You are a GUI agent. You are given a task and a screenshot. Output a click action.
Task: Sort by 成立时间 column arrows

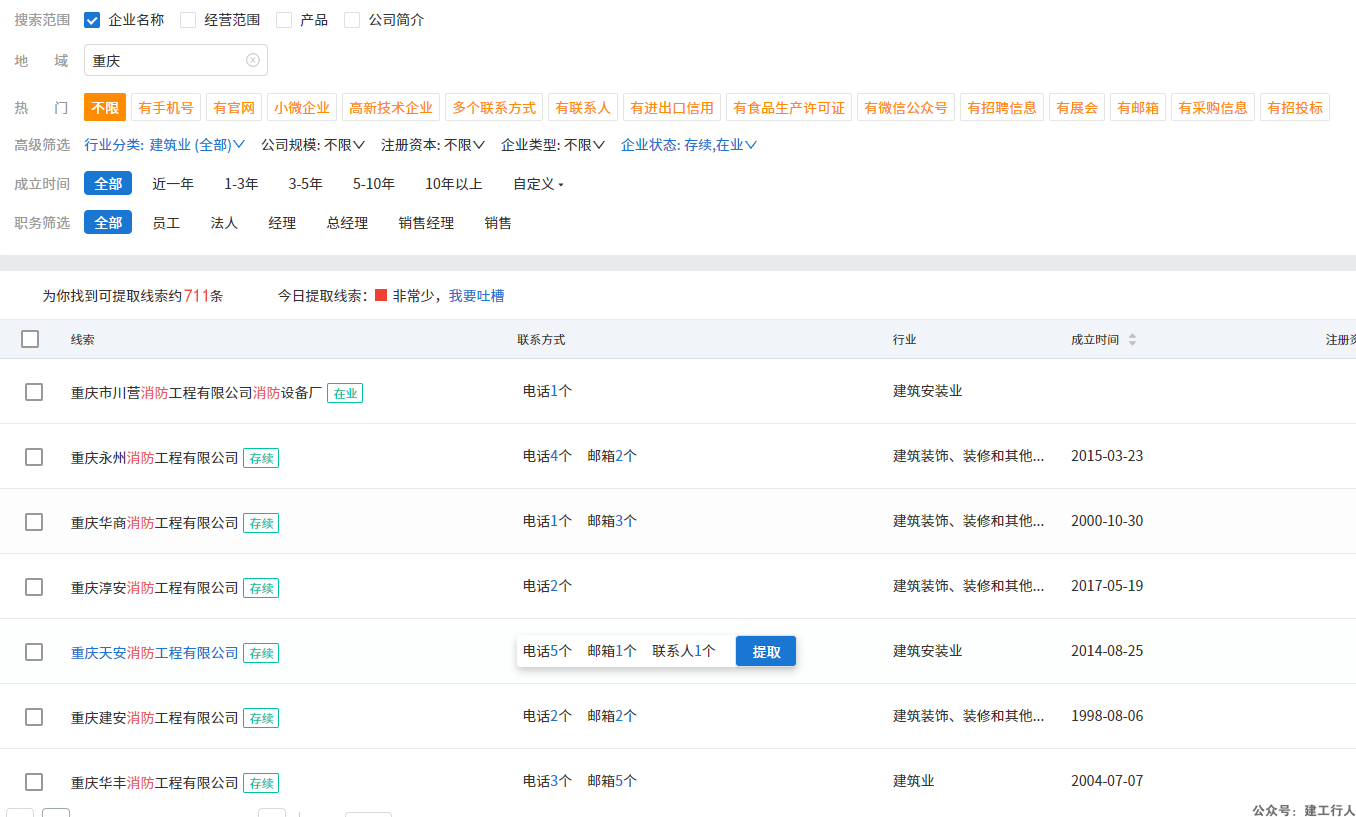1132,340
